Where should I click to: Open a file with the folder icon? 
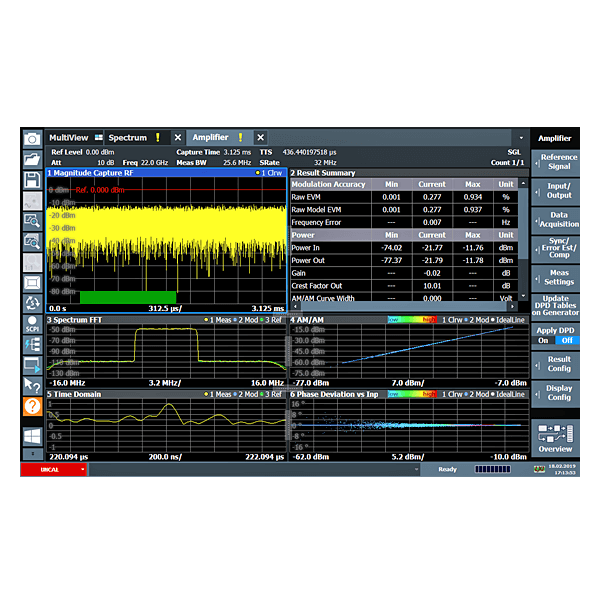tap(32, 158)
